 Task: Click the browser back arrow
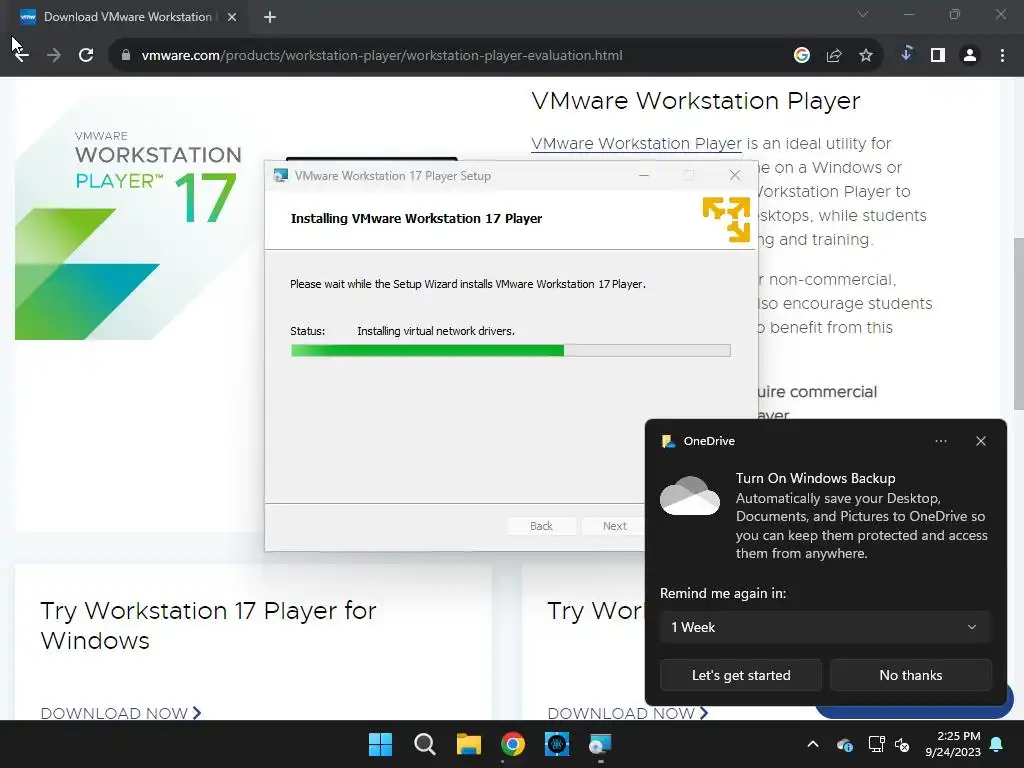[22, 56]
